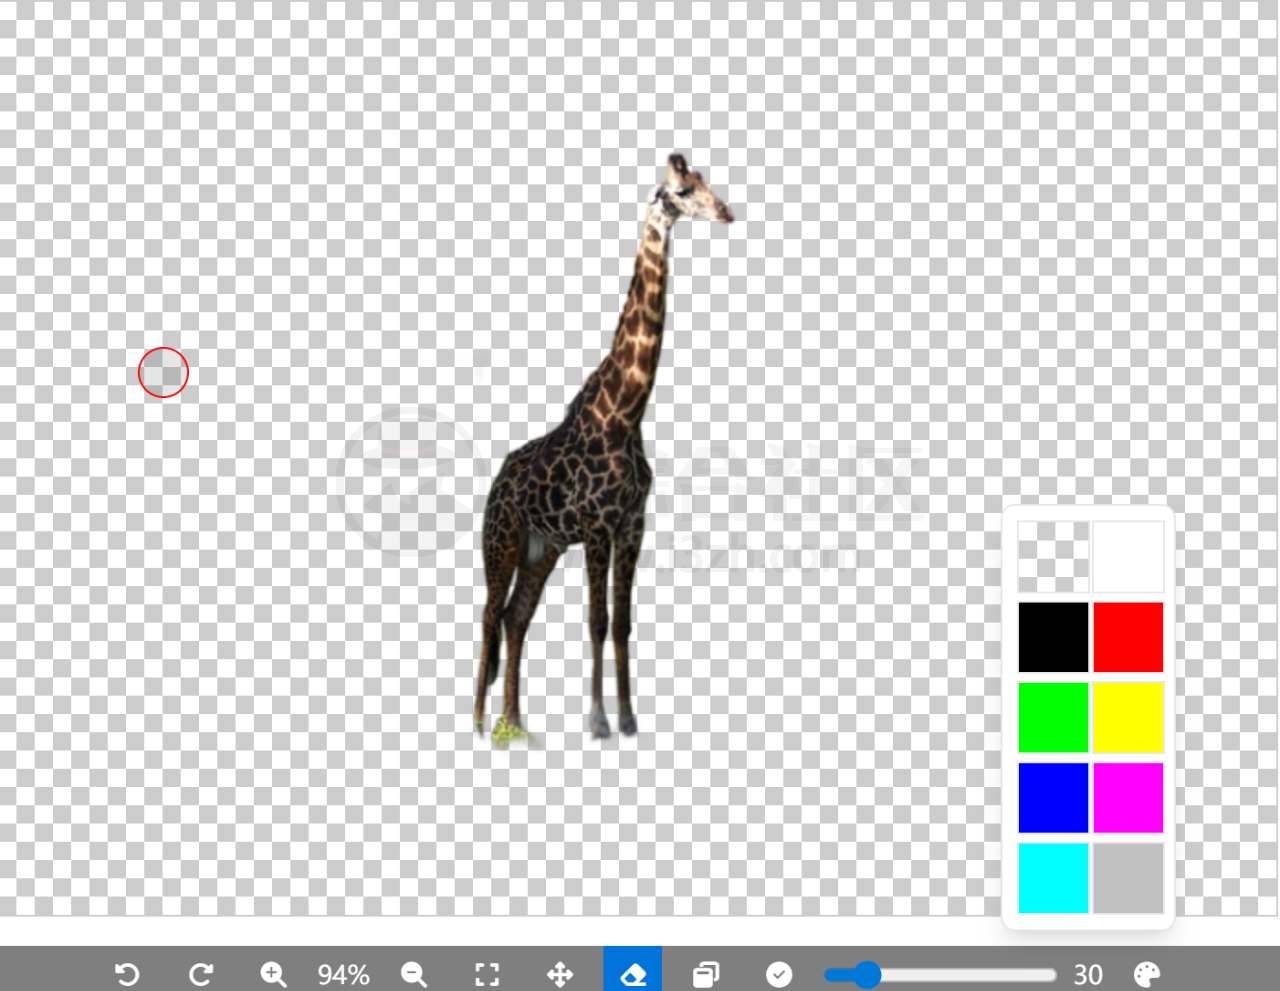The image size is (1280, 991).
Task: Pick the black background swatch
Action: click(x=1053, y=637)
